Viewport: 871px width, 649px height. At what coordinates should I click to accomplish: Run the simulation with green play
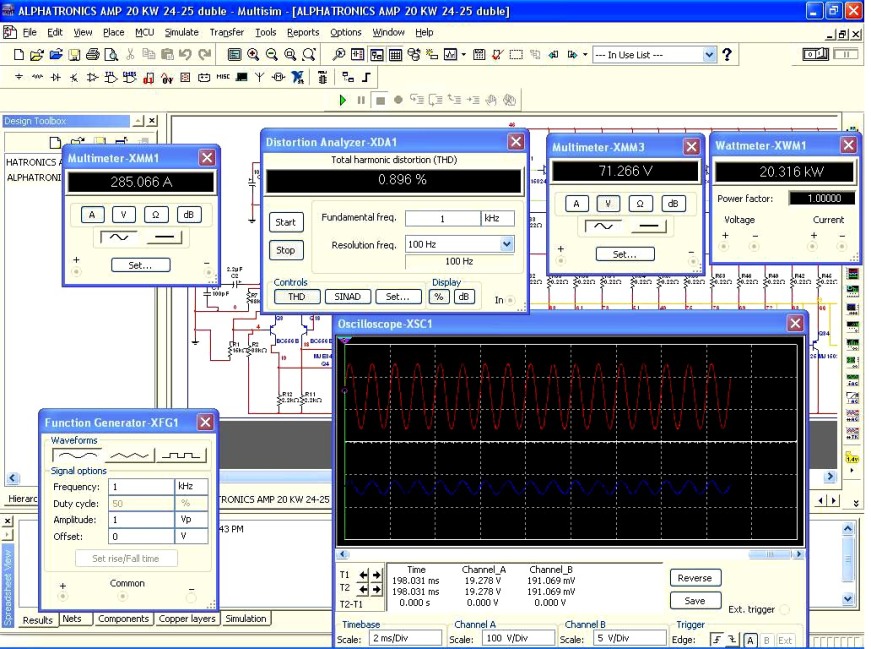tap(343, 100)
